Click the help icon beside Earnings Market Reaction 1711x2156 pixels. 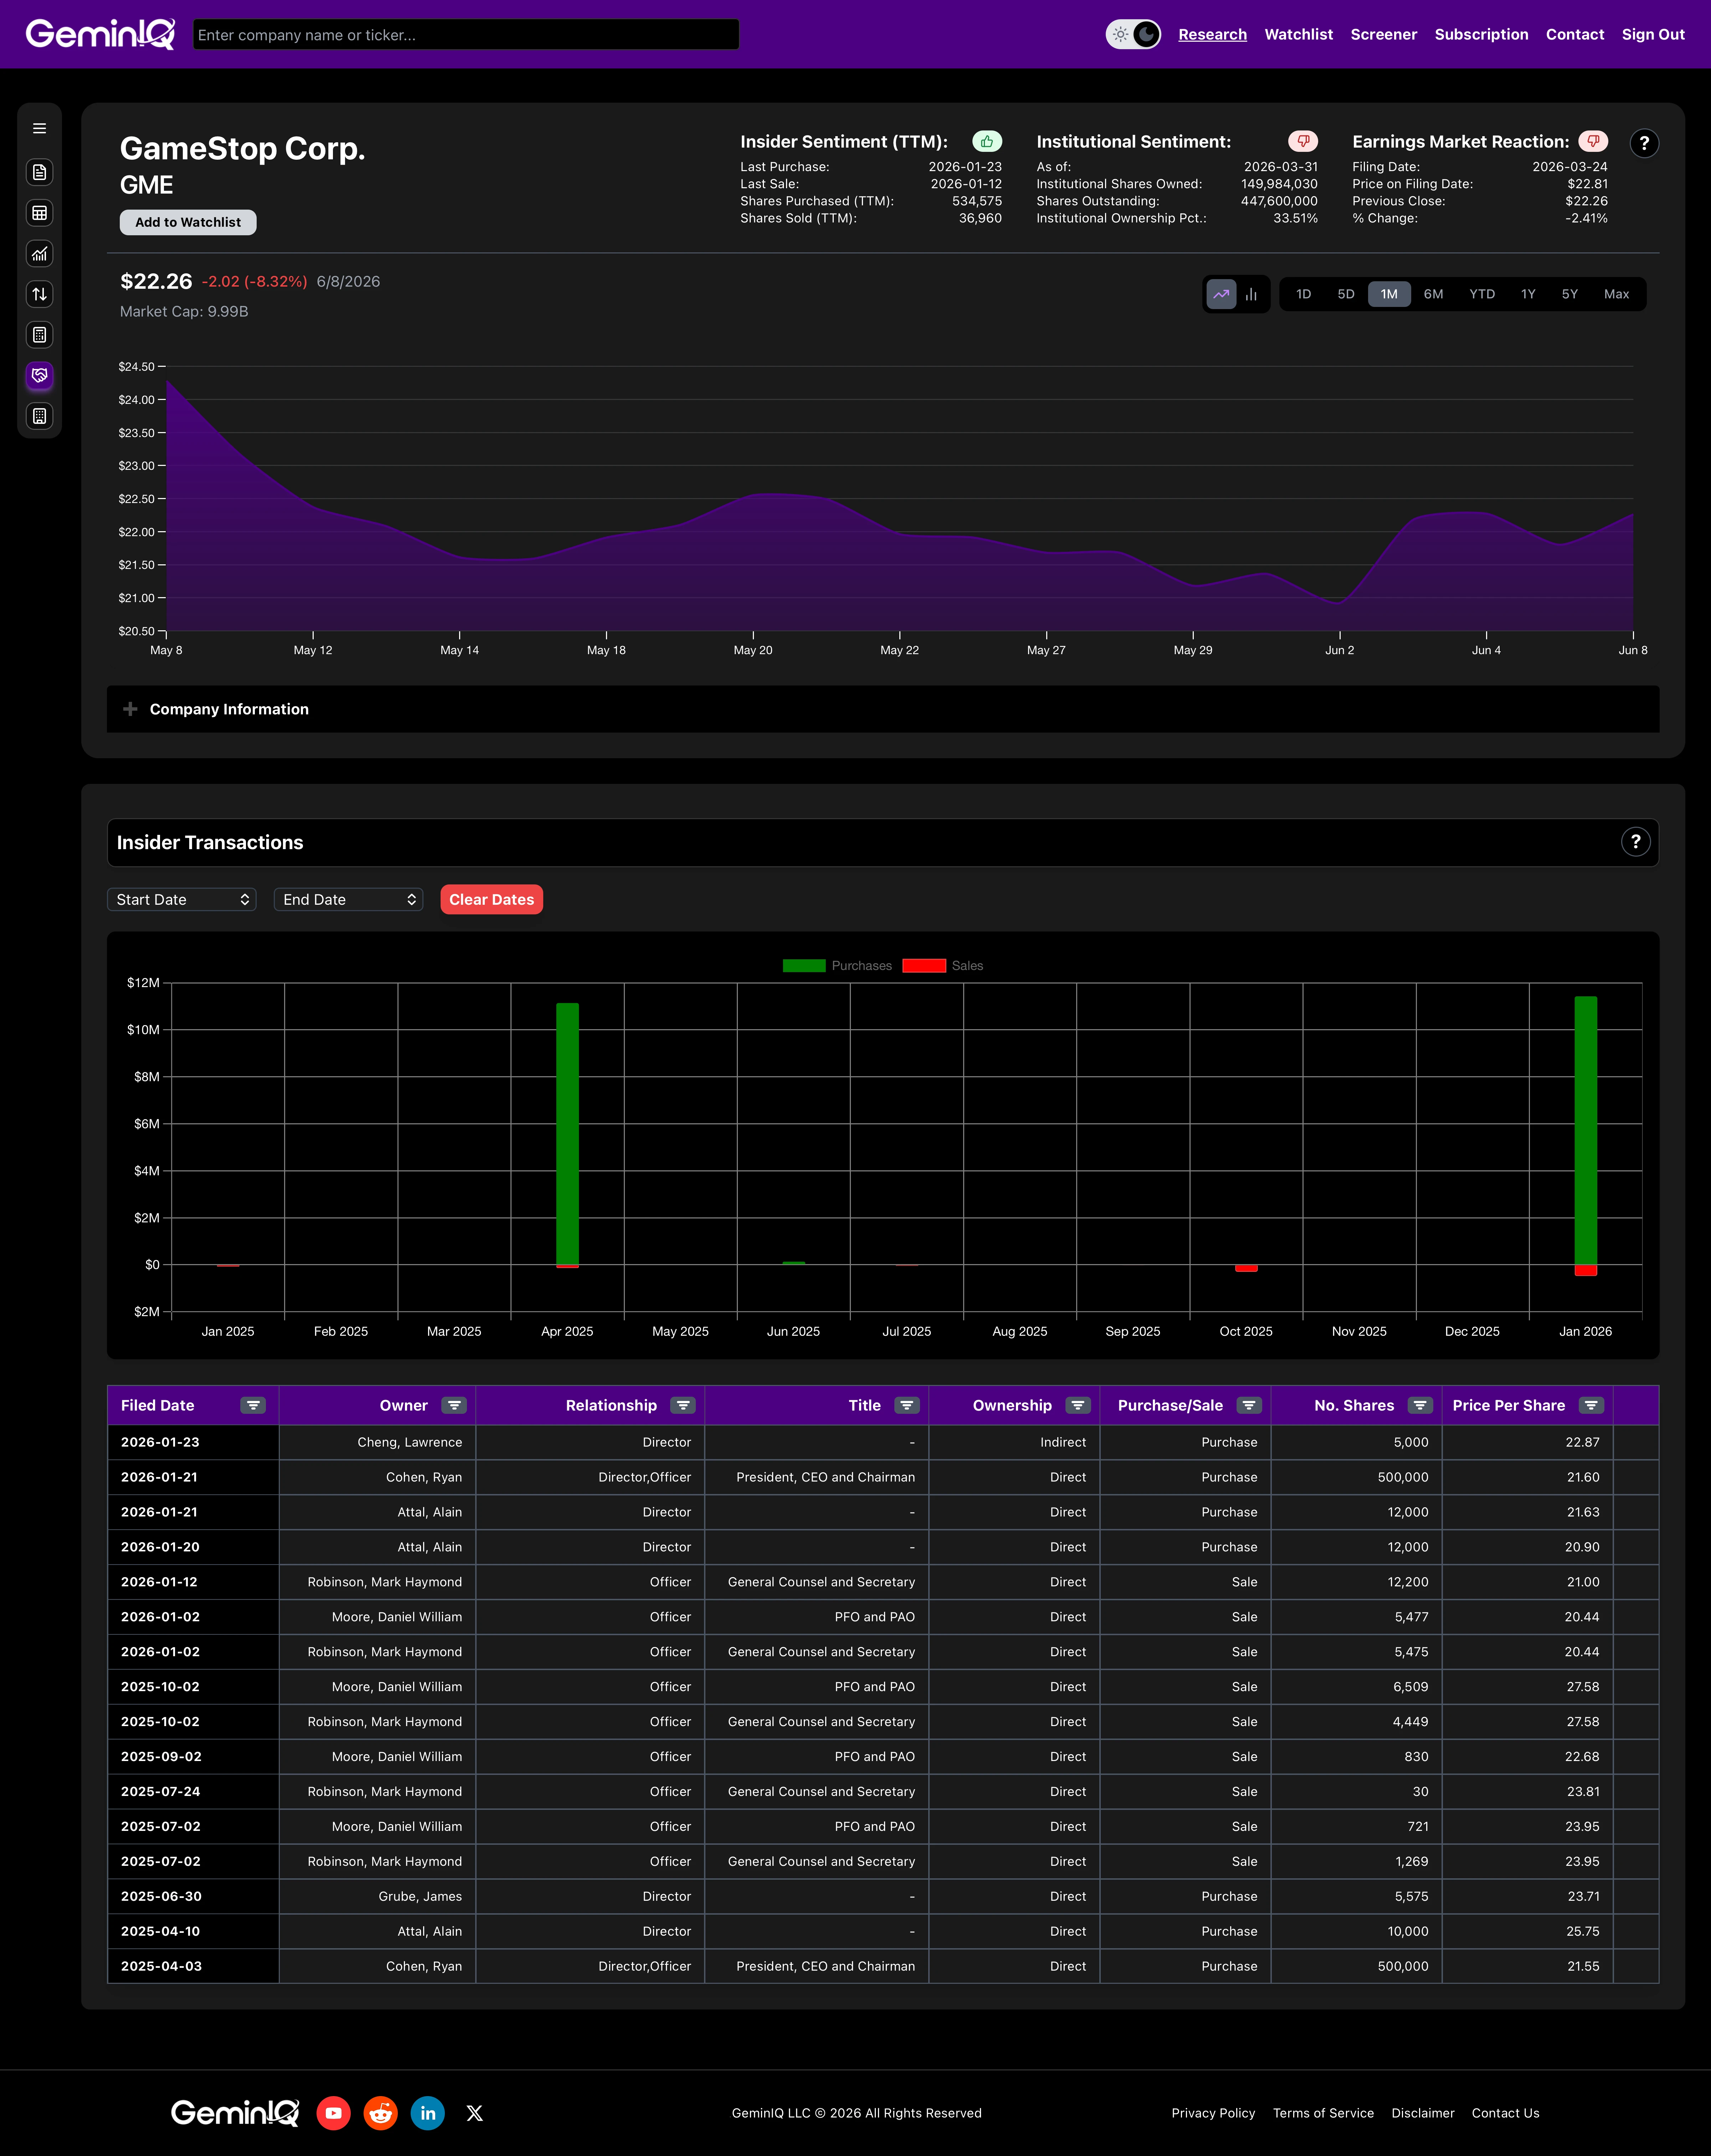[x=1644, y=143]
